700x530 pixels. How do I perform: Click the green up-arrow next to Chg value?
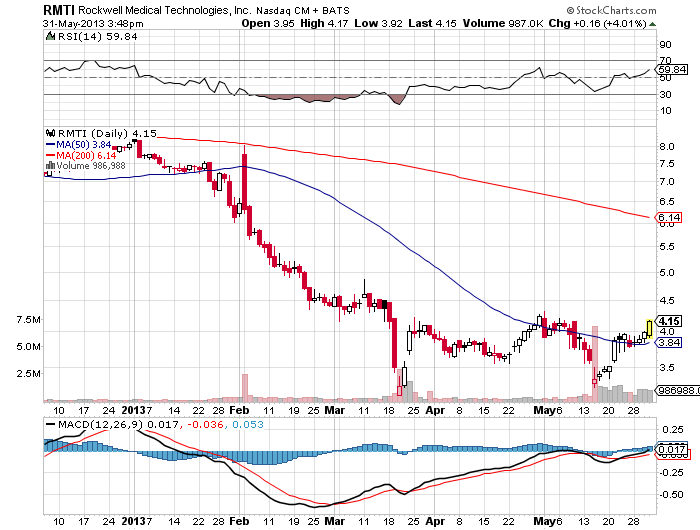pyautogui.click(x=652, y=24)
